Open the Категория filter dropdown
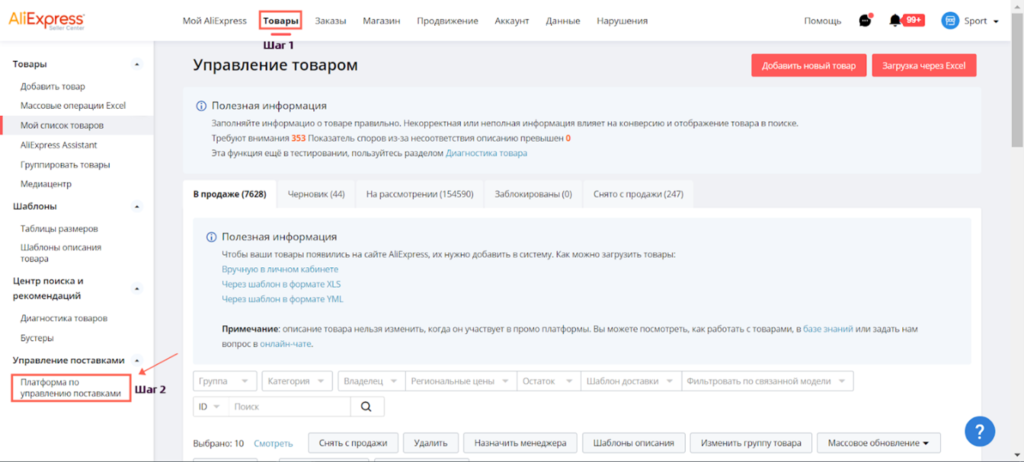This screenshot has height=462, width=1024. (x=297, y=382)
